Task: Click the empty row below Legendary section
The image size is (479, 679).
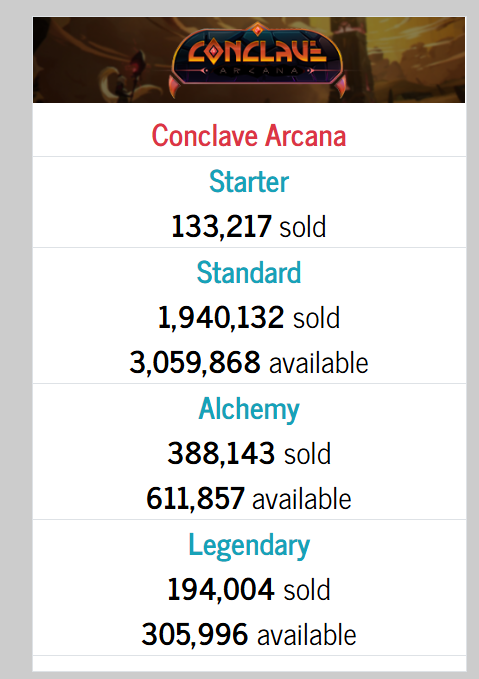Action: 249,663
